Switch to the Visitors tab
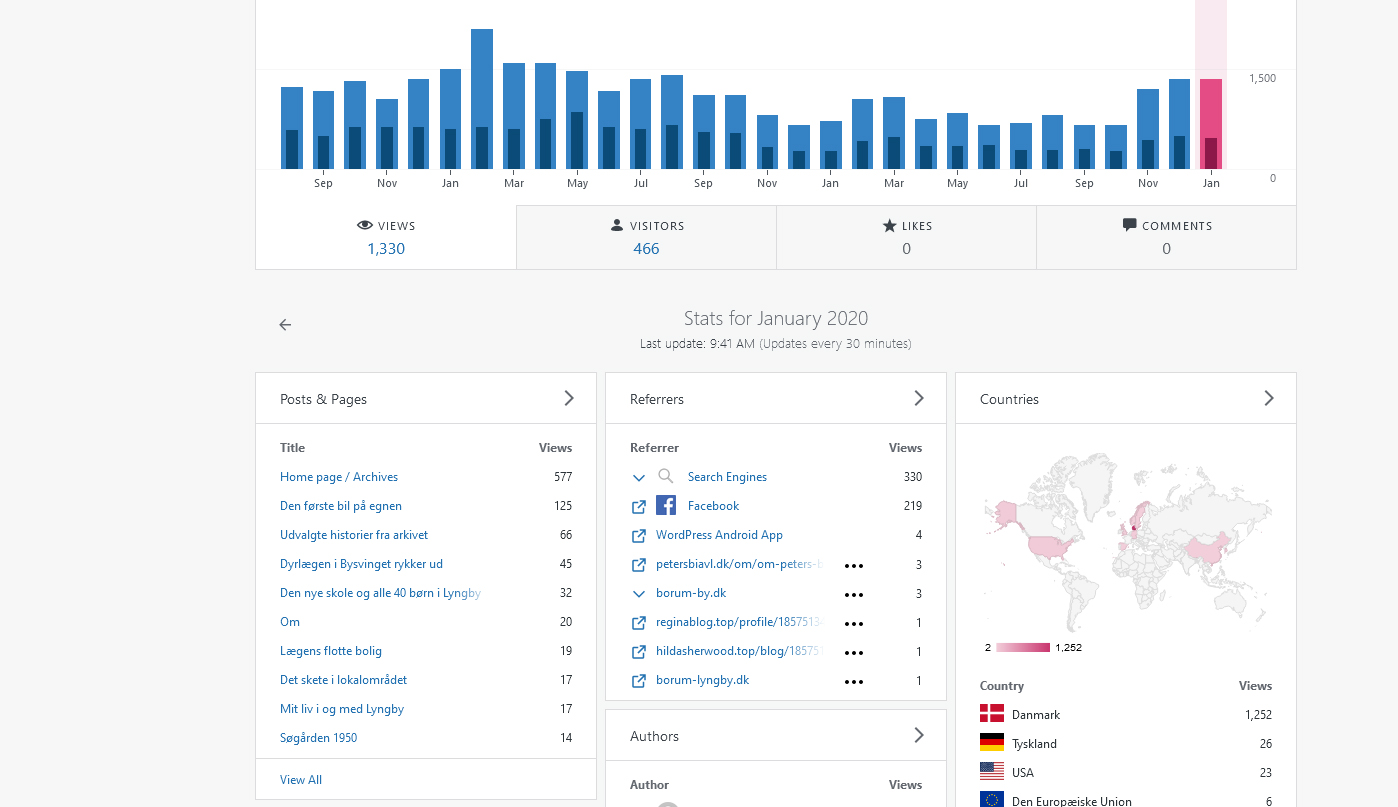1398x807 pixels. (x=646, y=238)
